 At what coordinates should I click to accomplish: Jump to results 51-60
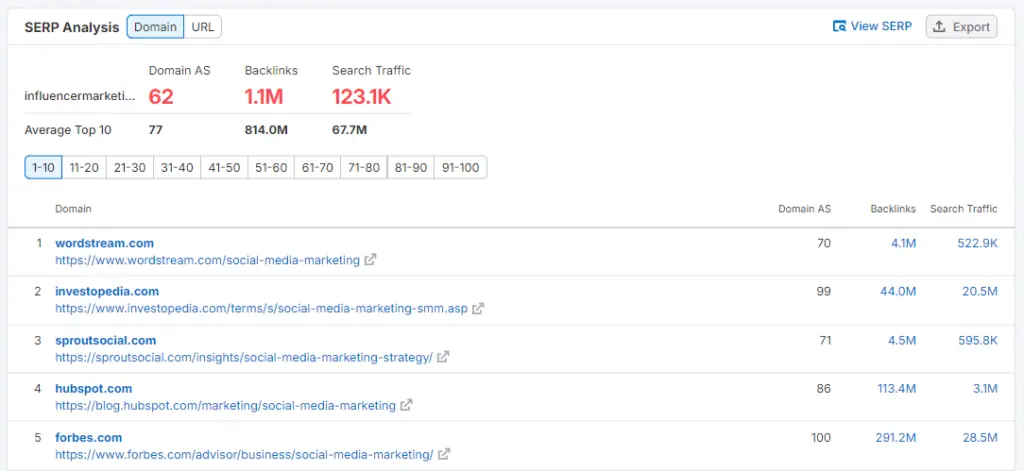pos(270,168)
